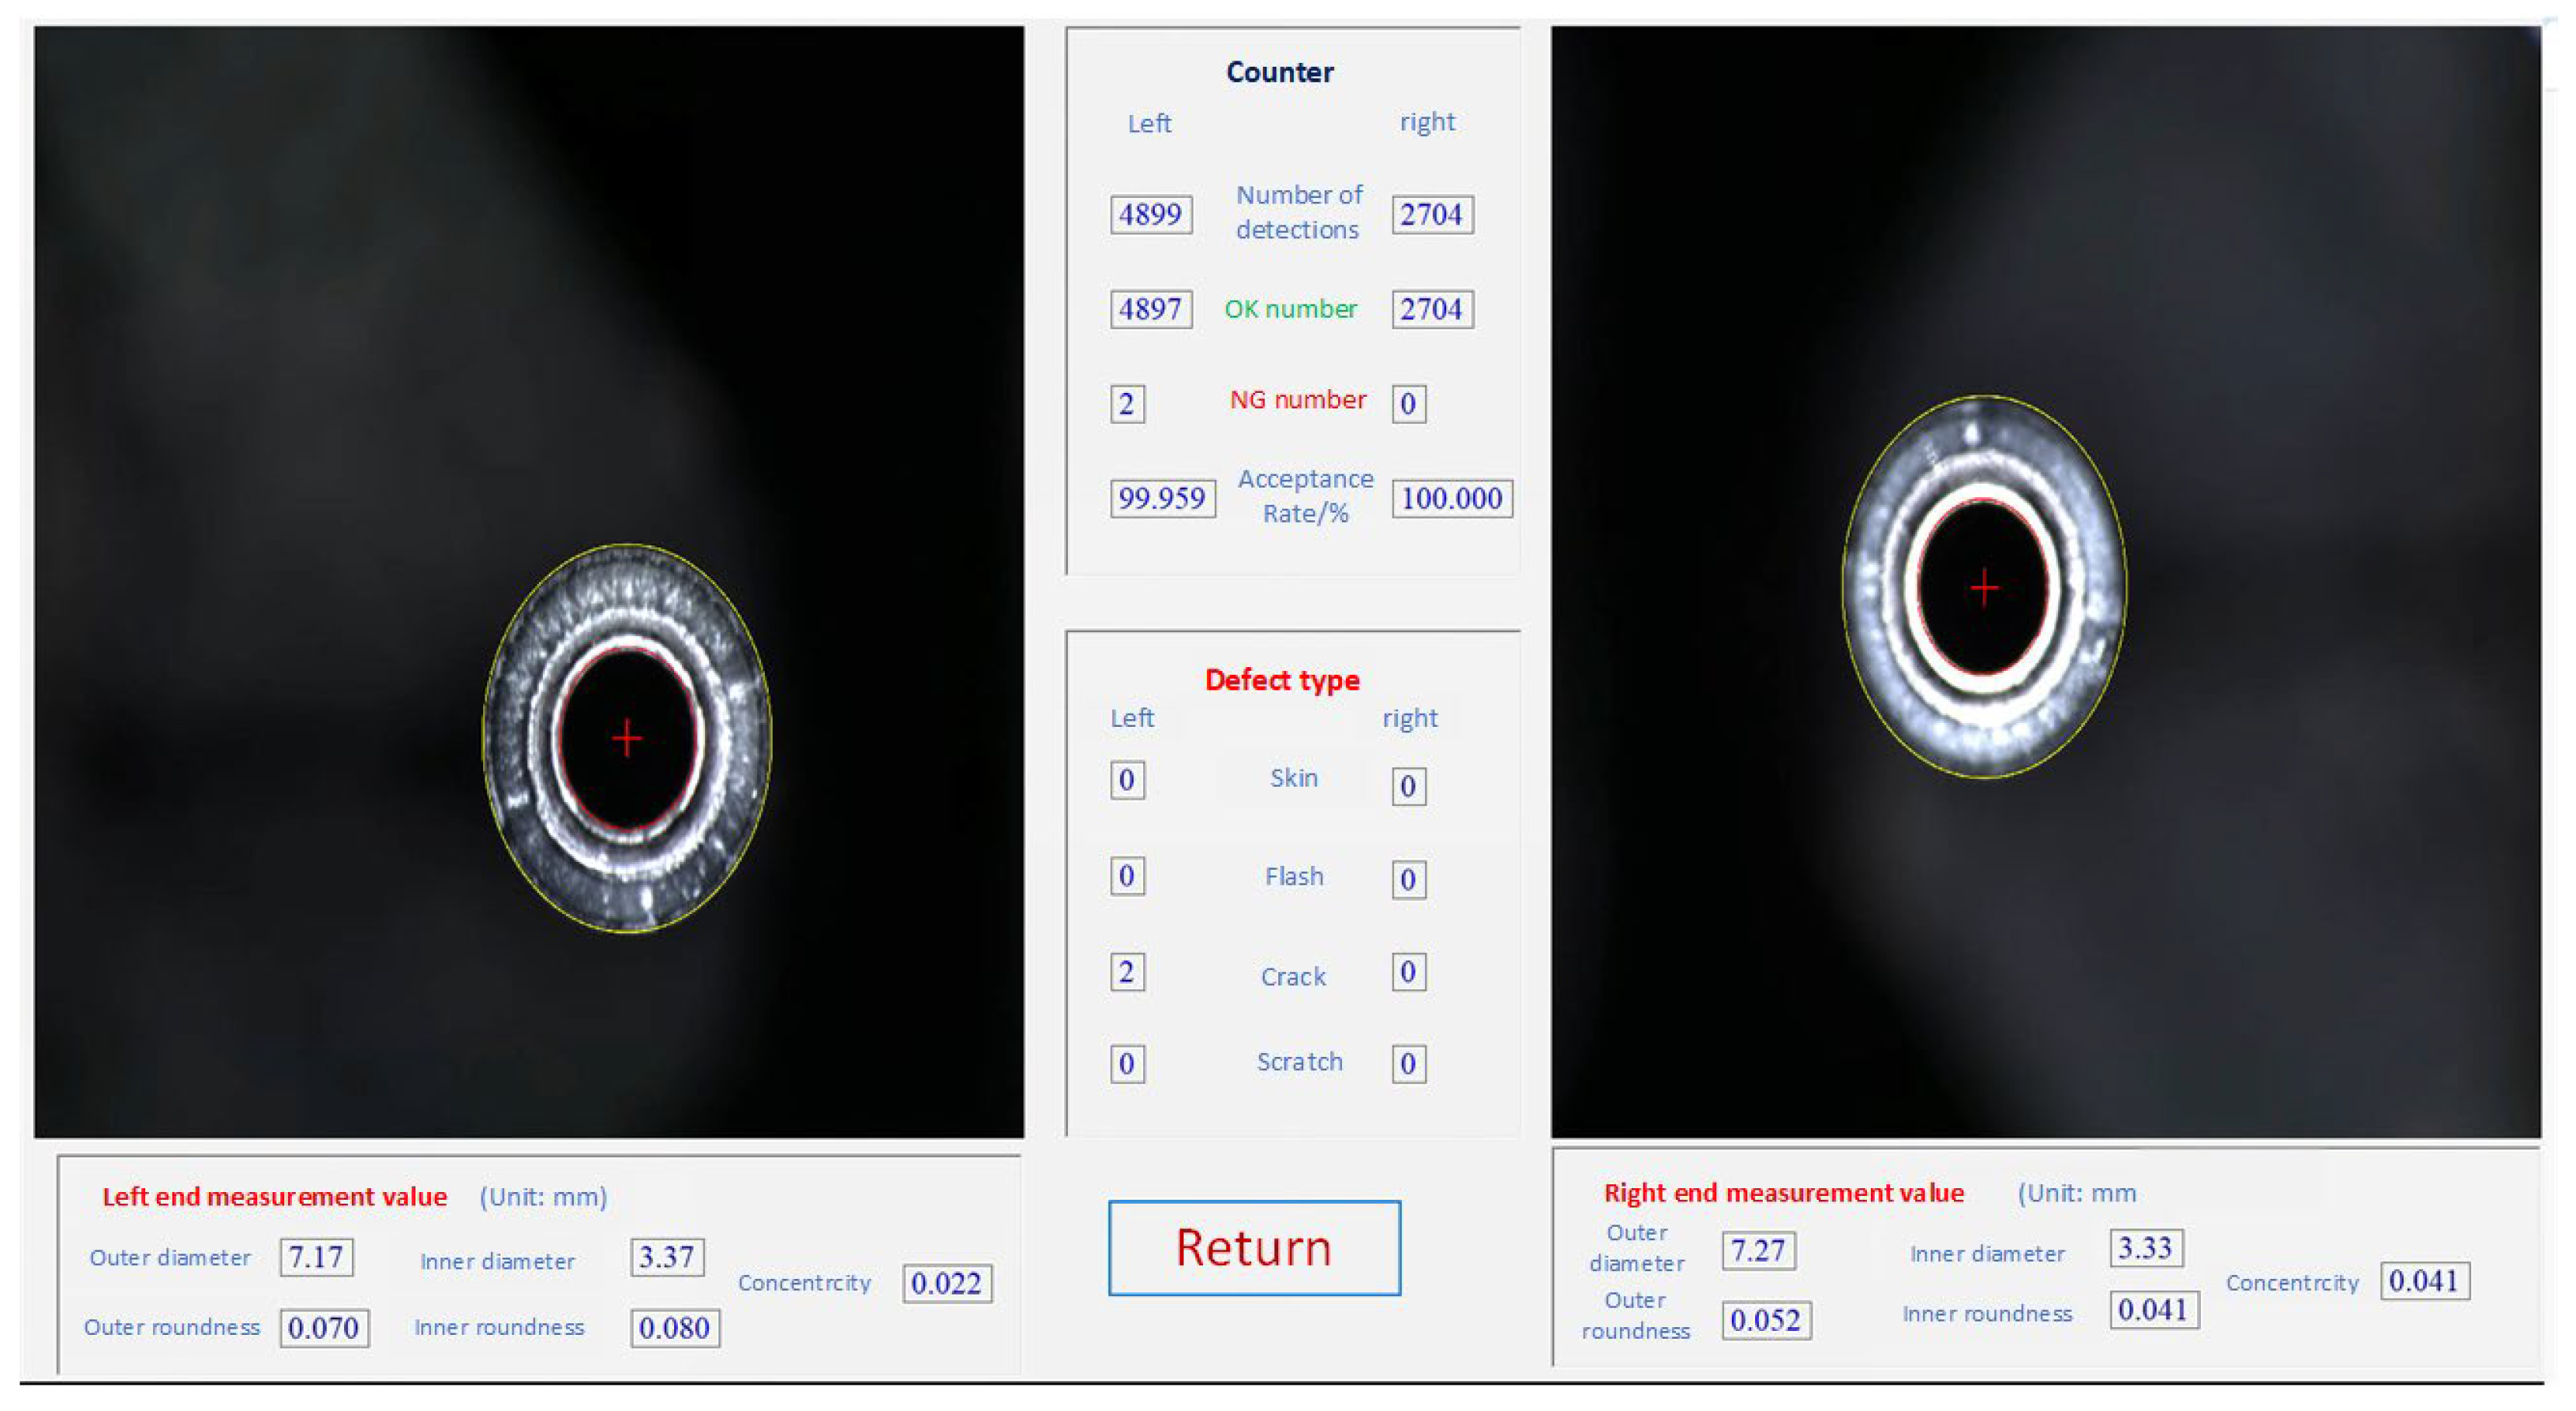Select left OK number field

click(1150, 309)
